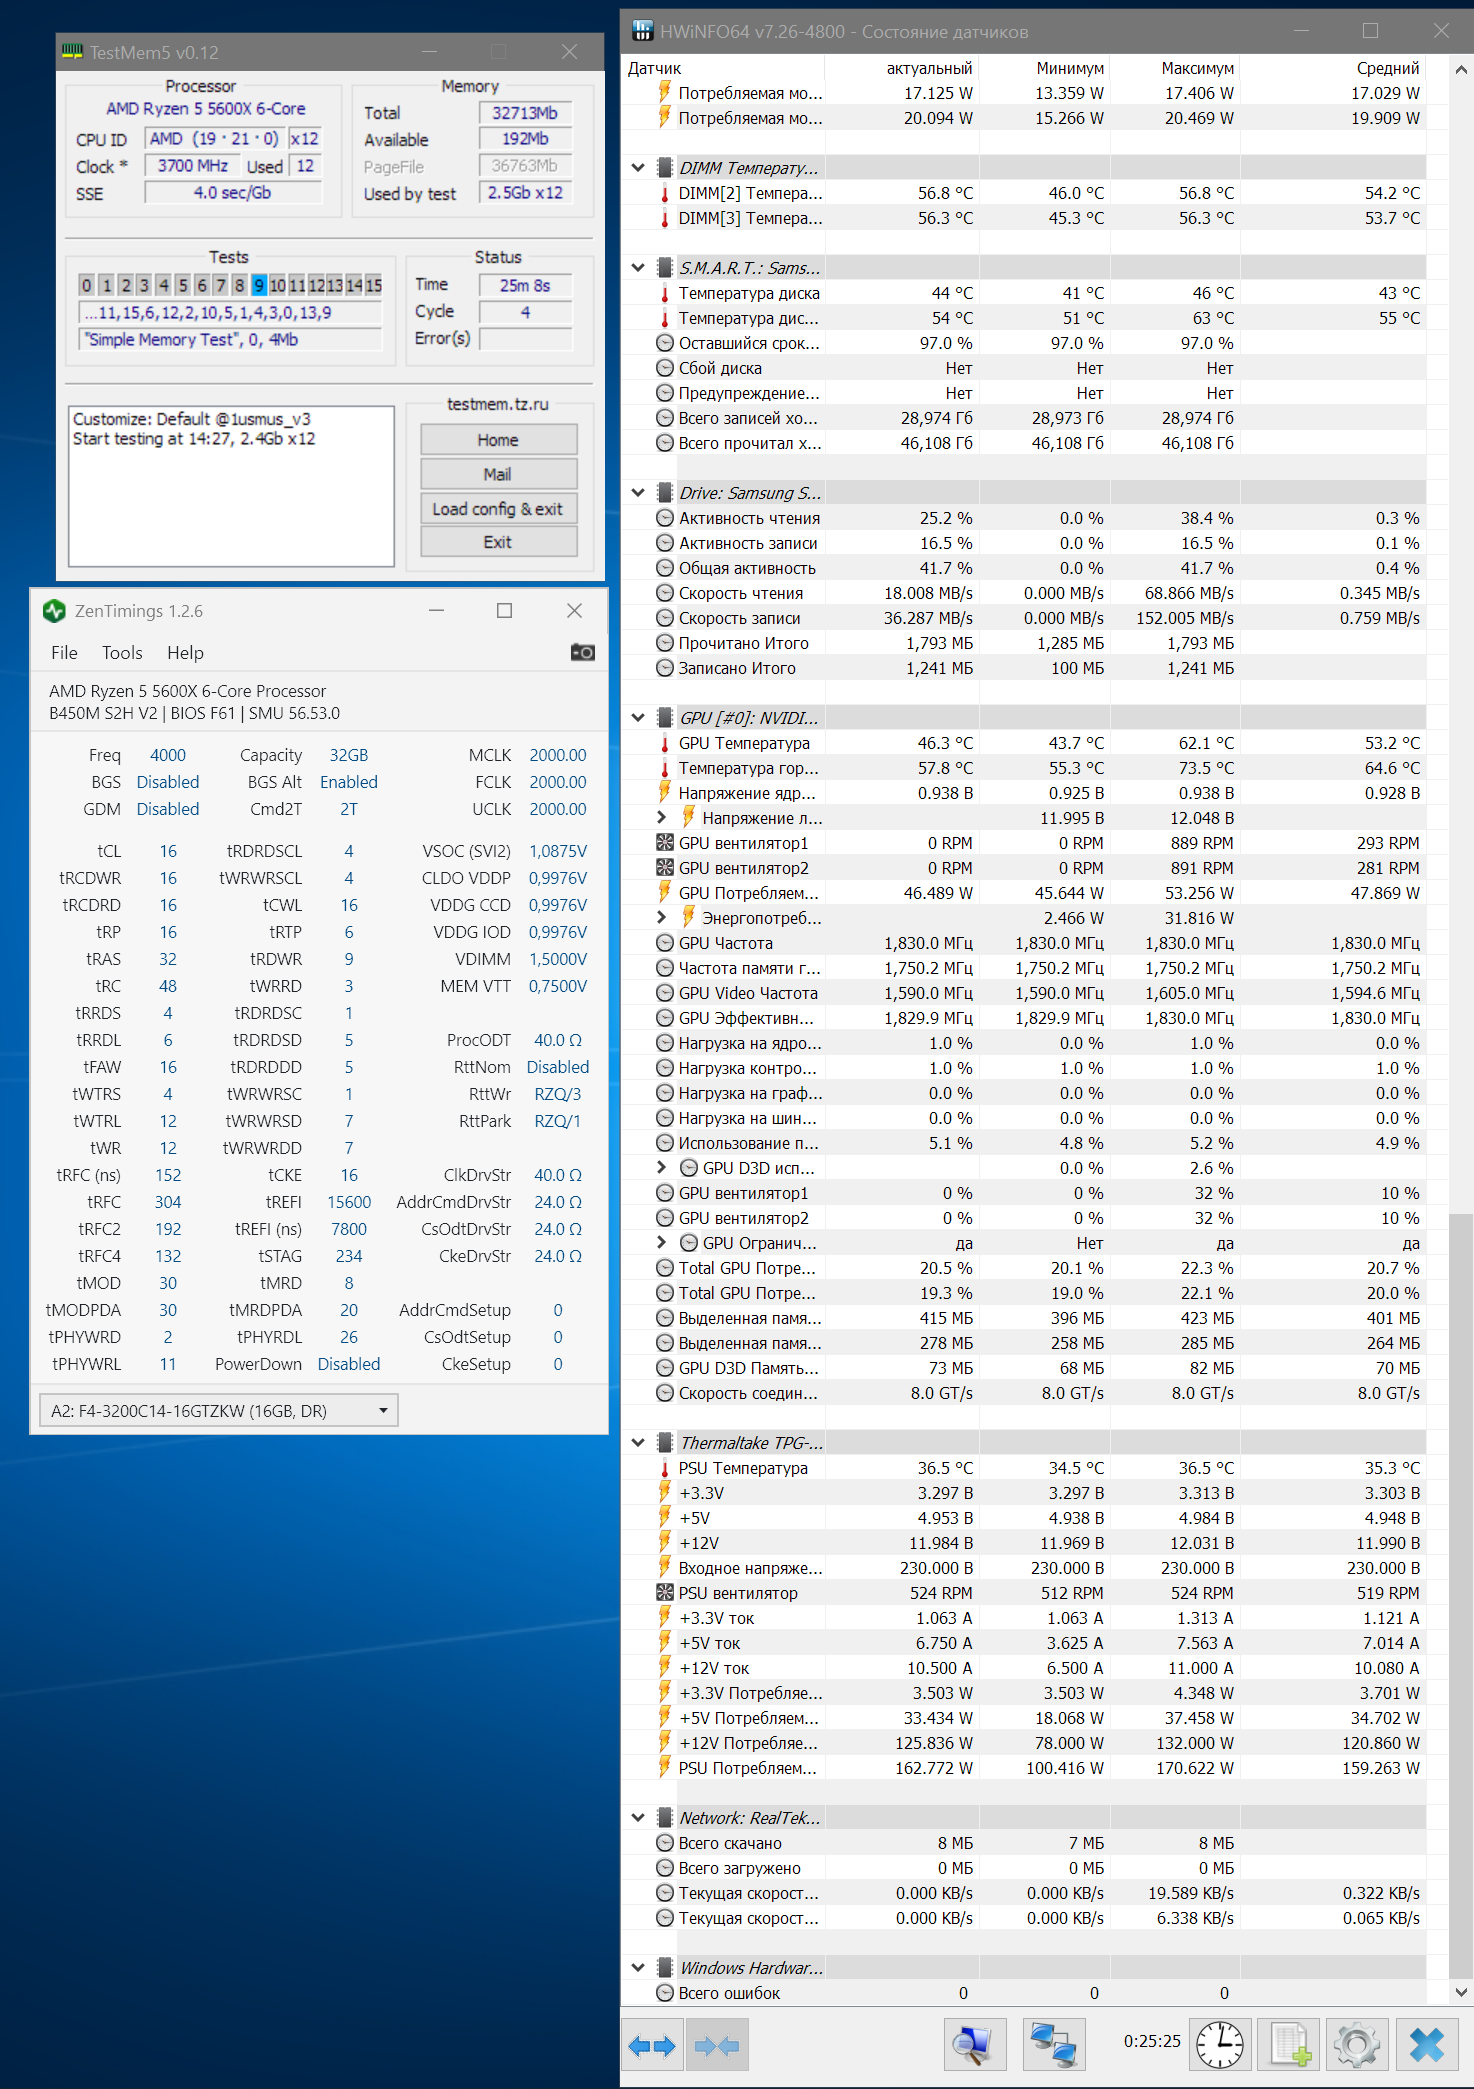Click the circle icon beside Всего скачано
Image resolution: width=1474 pixels, height=2089 pixels.
pyautogui.click(x=664, y=1843)
